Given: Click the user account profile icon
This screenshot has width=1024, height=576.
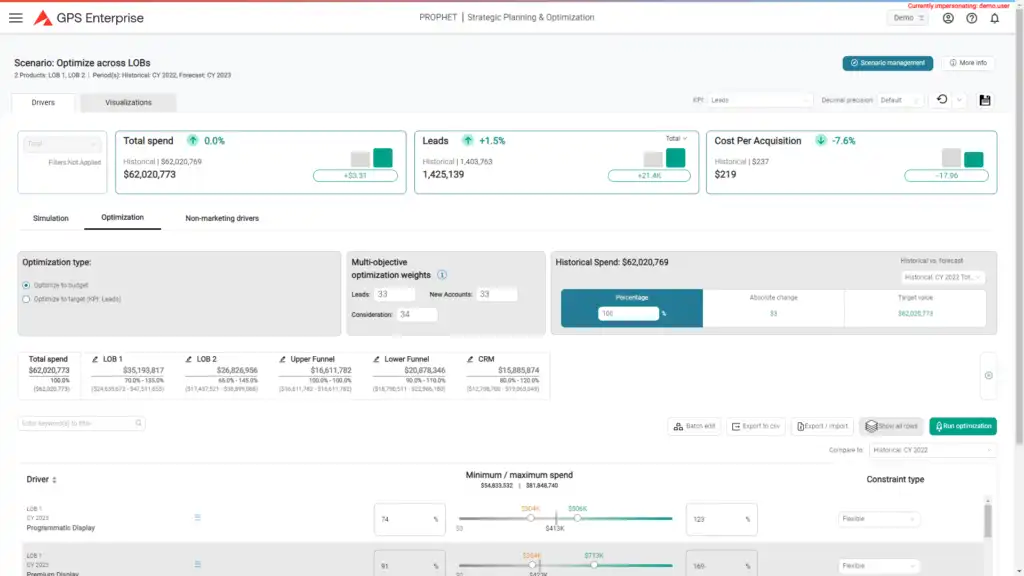Looking at the screenshot, I should click(x=948, y=18).
